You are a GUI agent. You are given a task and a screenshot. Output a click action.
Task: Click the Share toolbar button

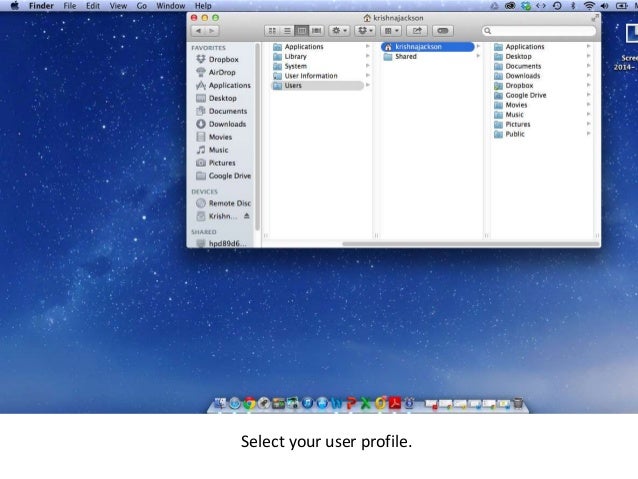[x=417, y=31]
